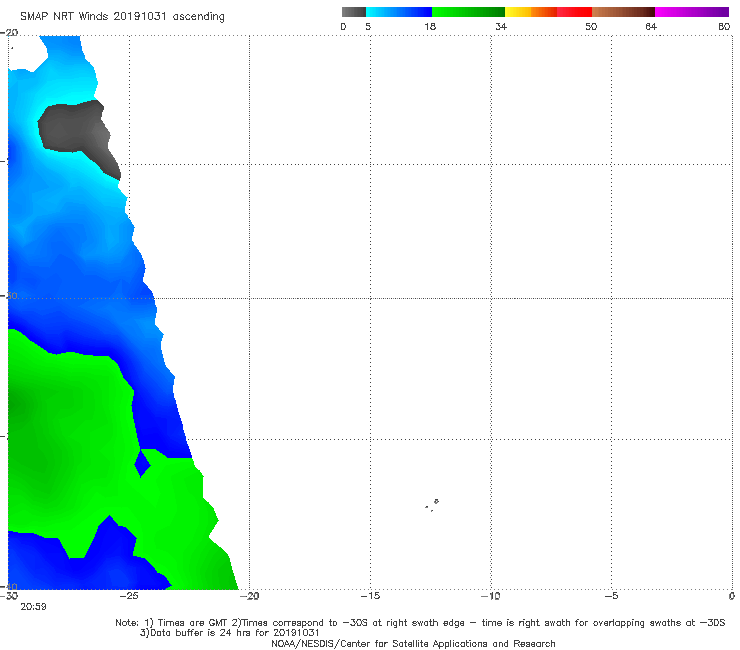Click the title 'SMAP NRT Winds 20191031 ascending'
The image size is (740, 650).
click(x=122, y=17)
